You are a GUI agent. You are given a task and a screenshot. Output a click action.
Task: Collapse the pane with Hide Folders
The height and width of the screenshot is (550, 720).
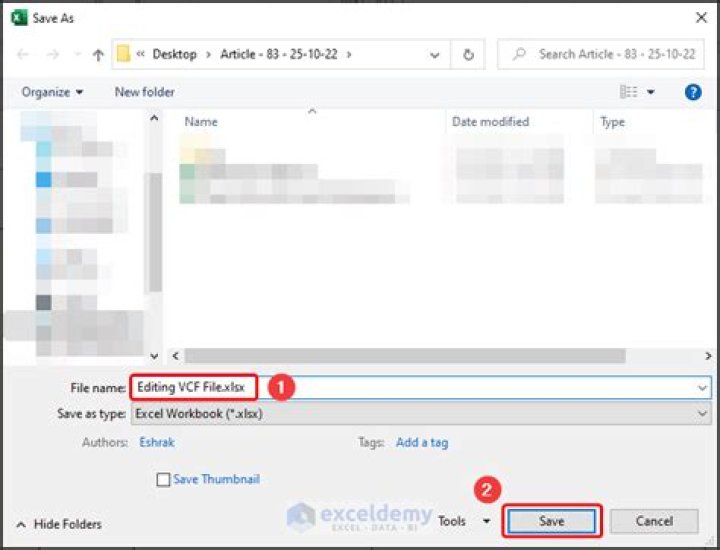59,524
